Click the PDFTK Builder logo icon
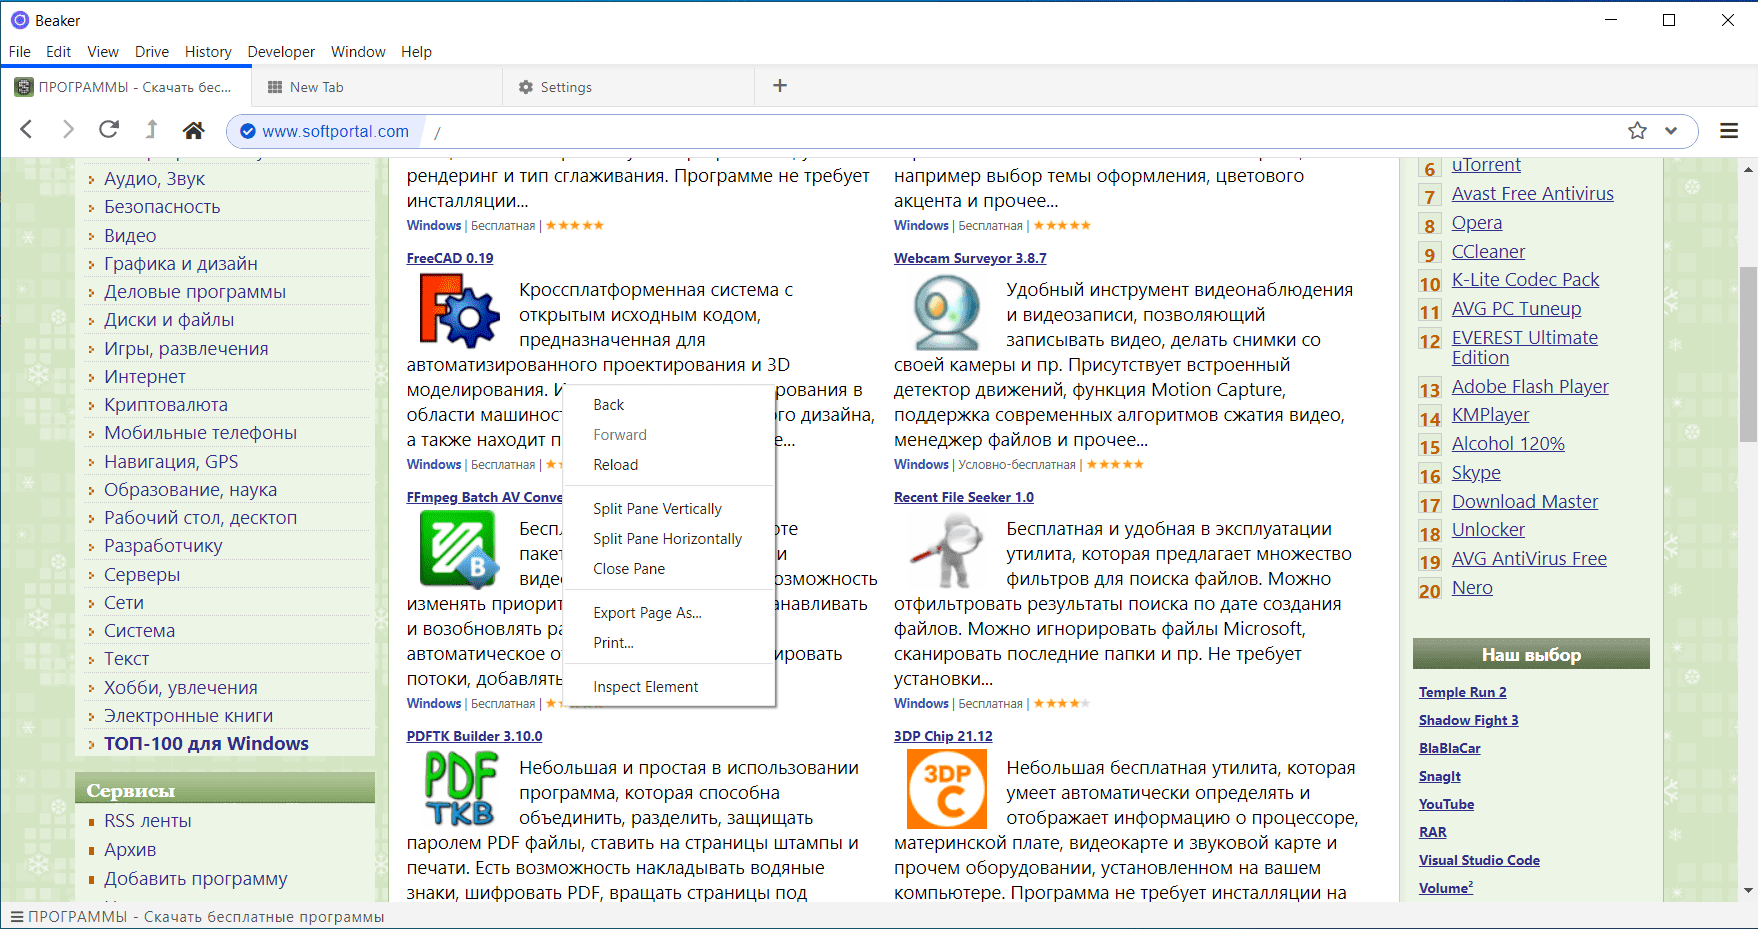Viewport: 1758px width, 929px height. coord(461,788)
